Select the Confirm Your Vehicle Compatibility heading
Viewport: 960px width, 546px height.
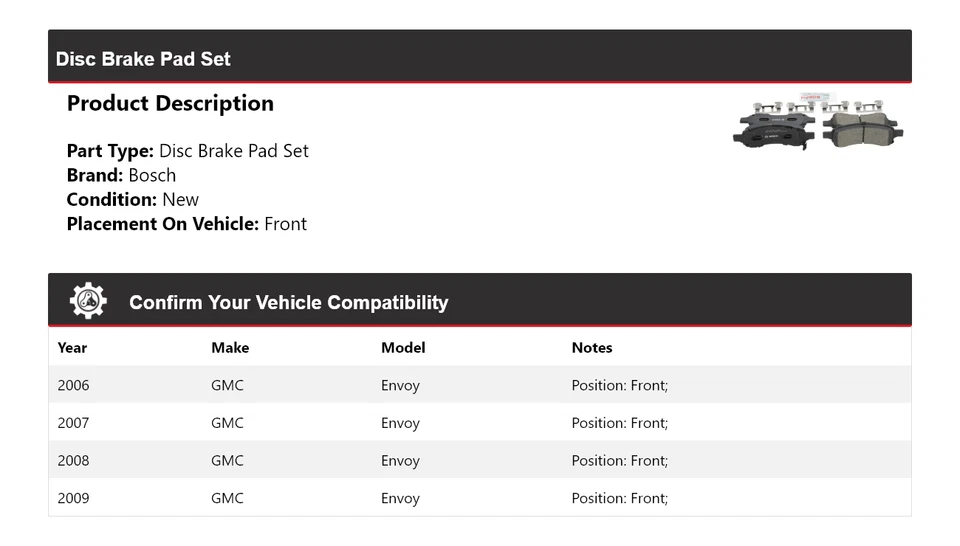point(288,303)
